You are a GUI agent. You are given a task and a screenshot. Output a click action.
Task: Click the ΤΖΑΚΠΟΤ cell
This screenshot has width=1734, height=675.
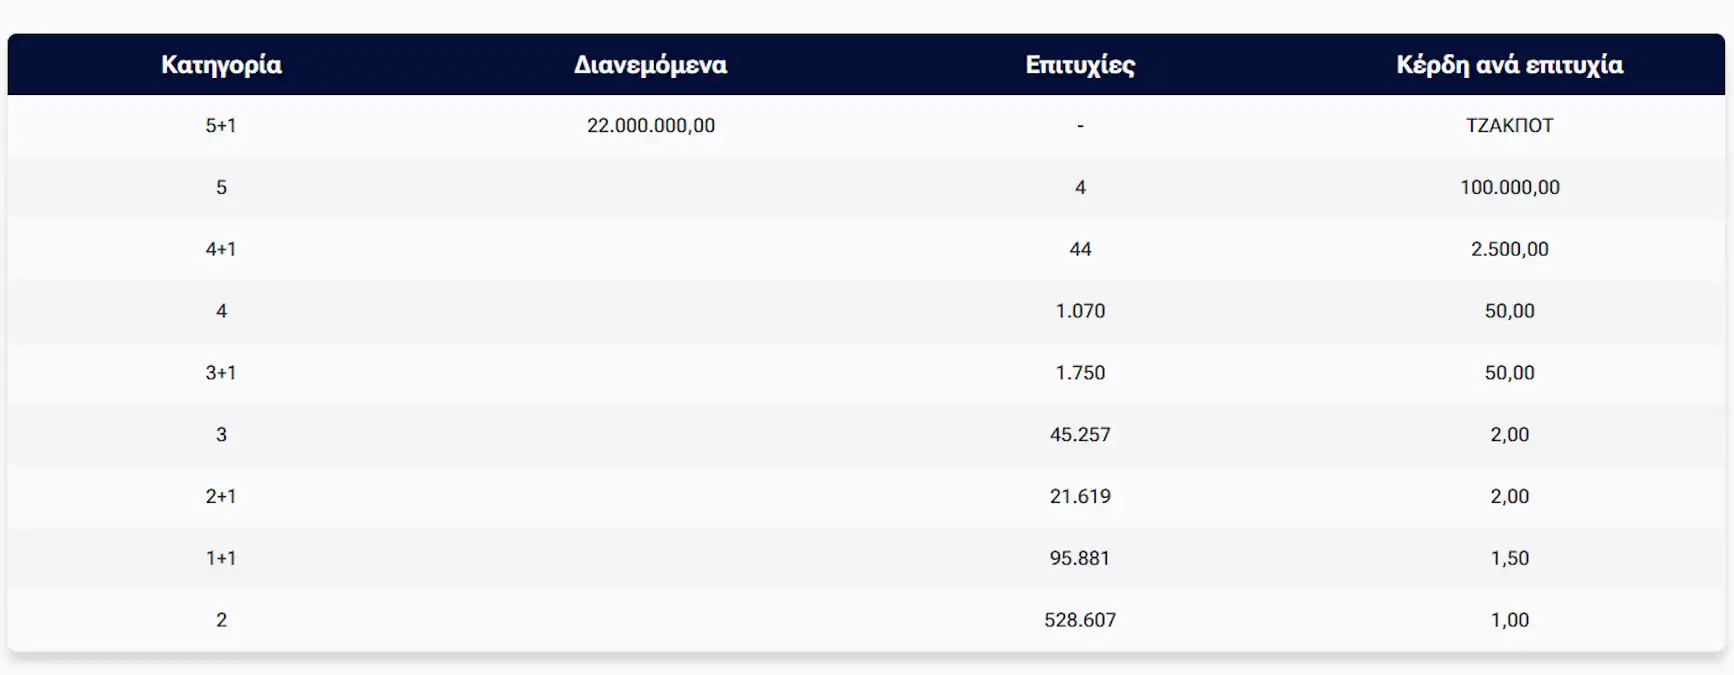pos(1509,126)
